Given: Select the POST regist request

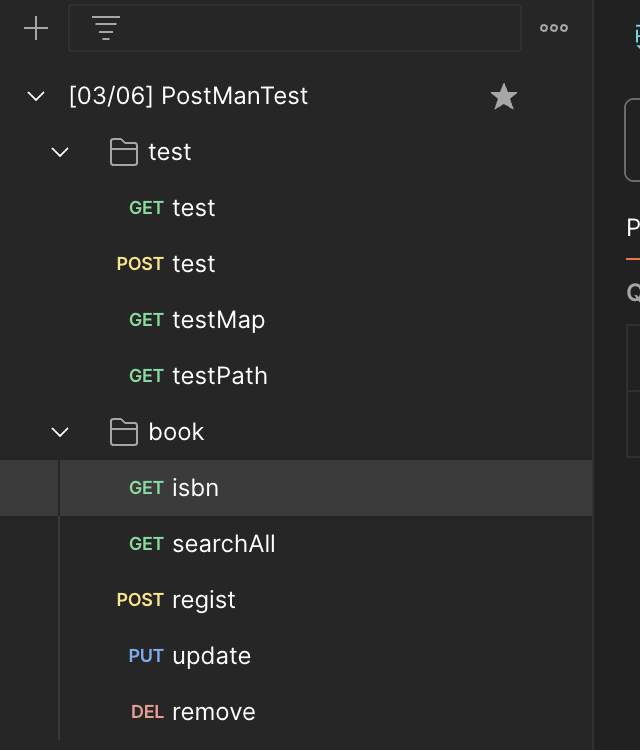Looking at the screenshot, I should coord(204,600).
